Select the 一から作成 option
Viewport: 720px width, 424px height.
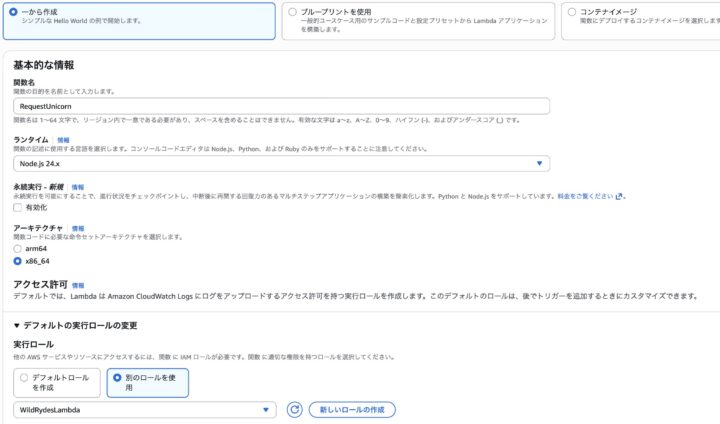[x=13, y=12]
